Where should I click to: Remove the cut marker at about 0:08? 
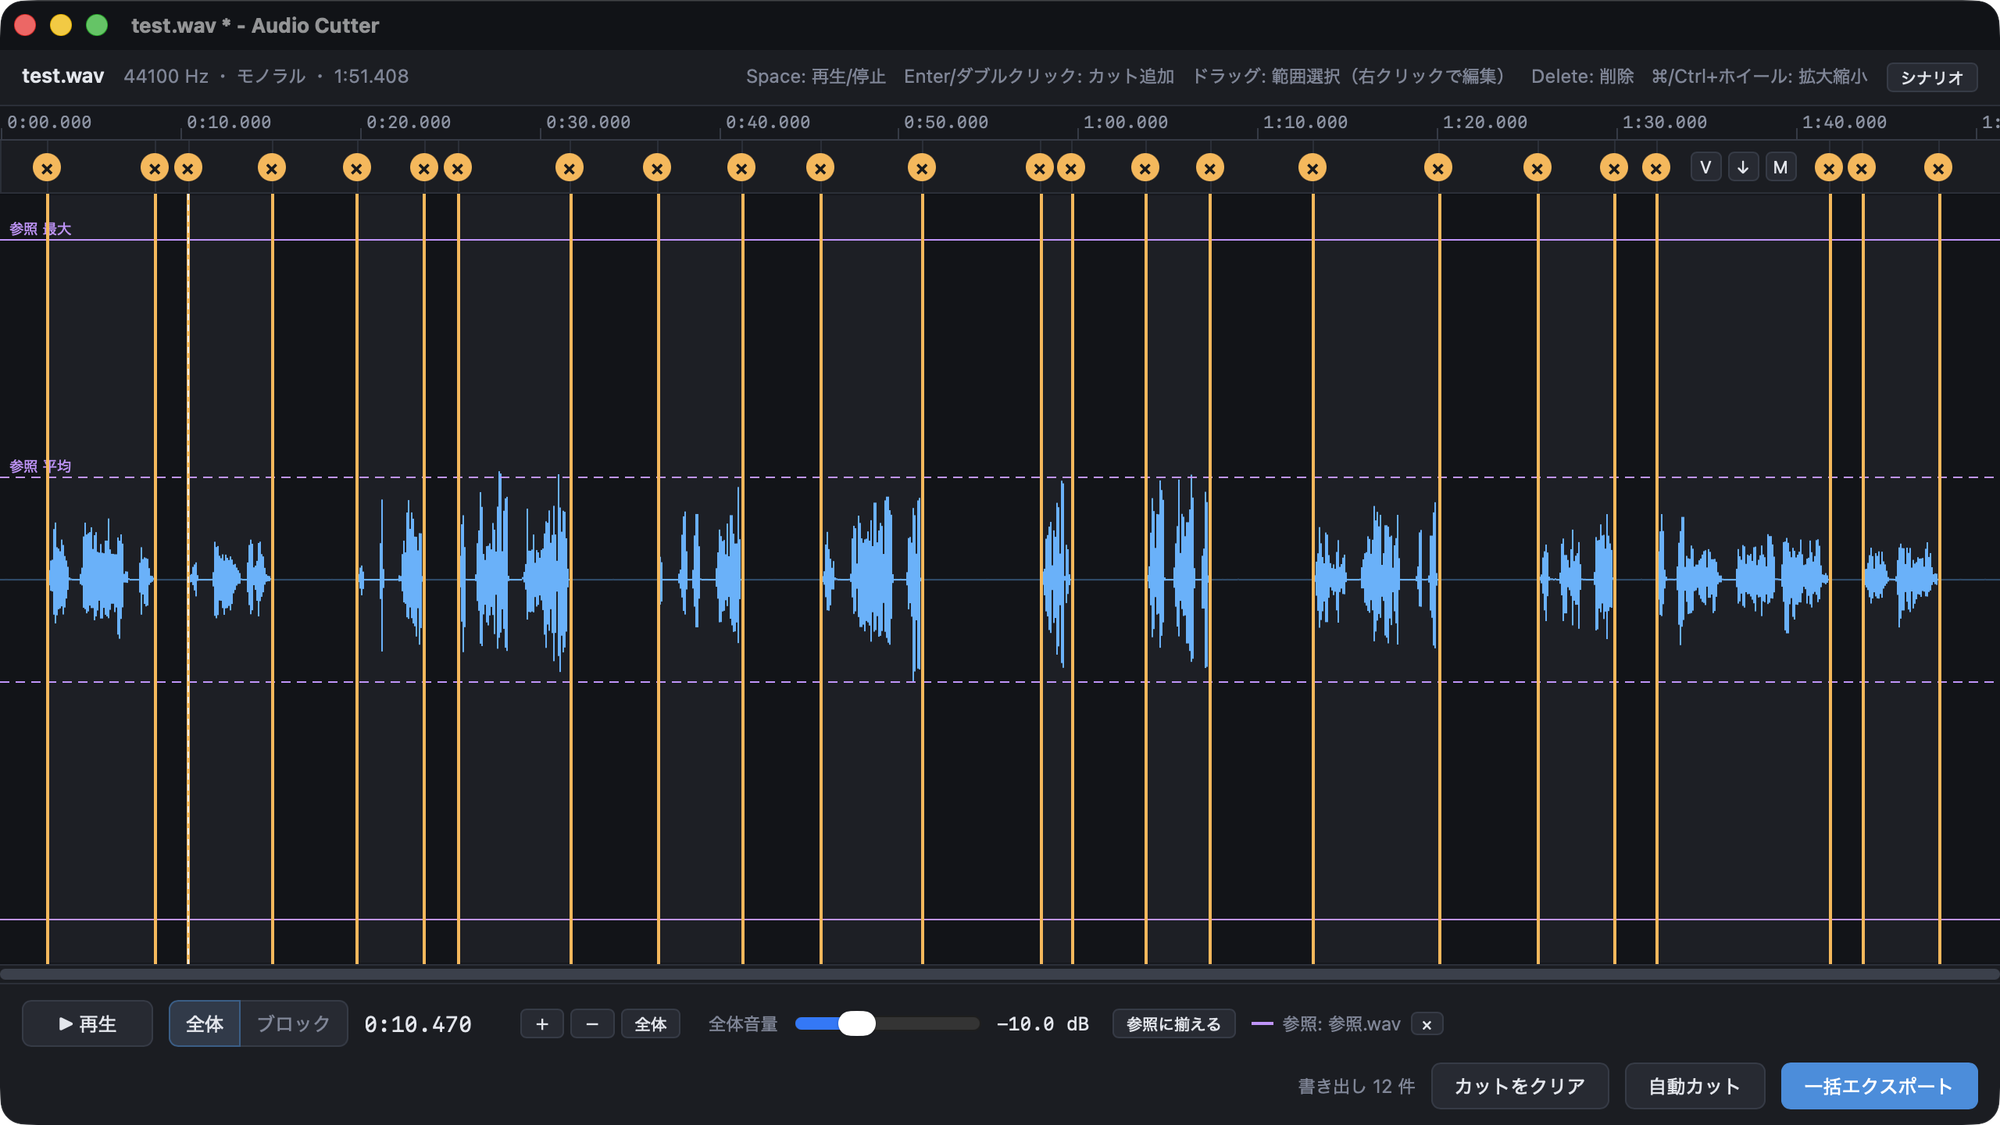[154, 168]
